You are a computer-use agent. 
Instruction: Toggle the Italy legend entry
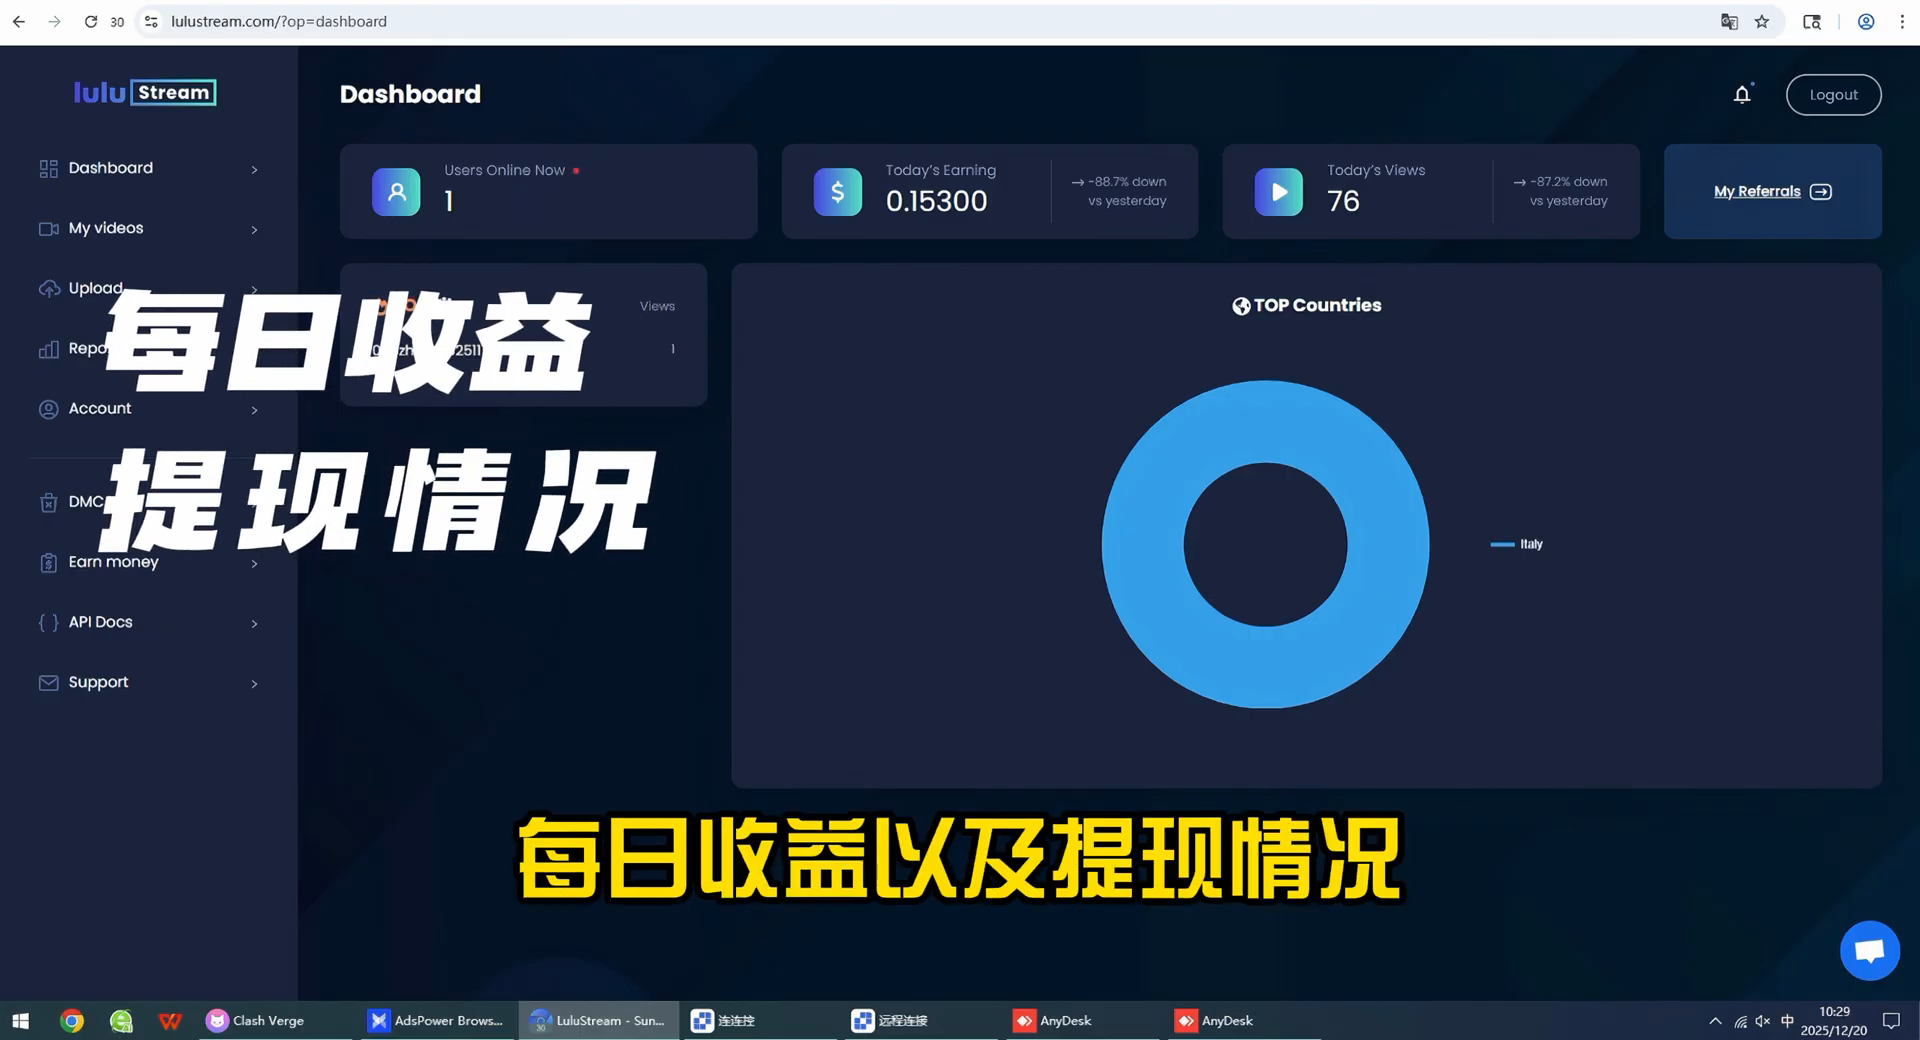(1517, 544)
